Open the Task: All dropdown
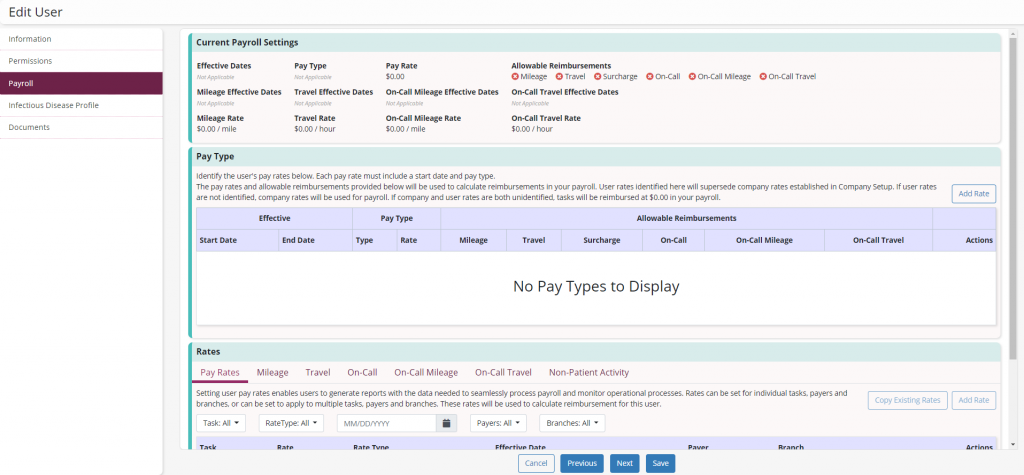This screenshot has height=475, width=1024. click(x=221, y=423)
